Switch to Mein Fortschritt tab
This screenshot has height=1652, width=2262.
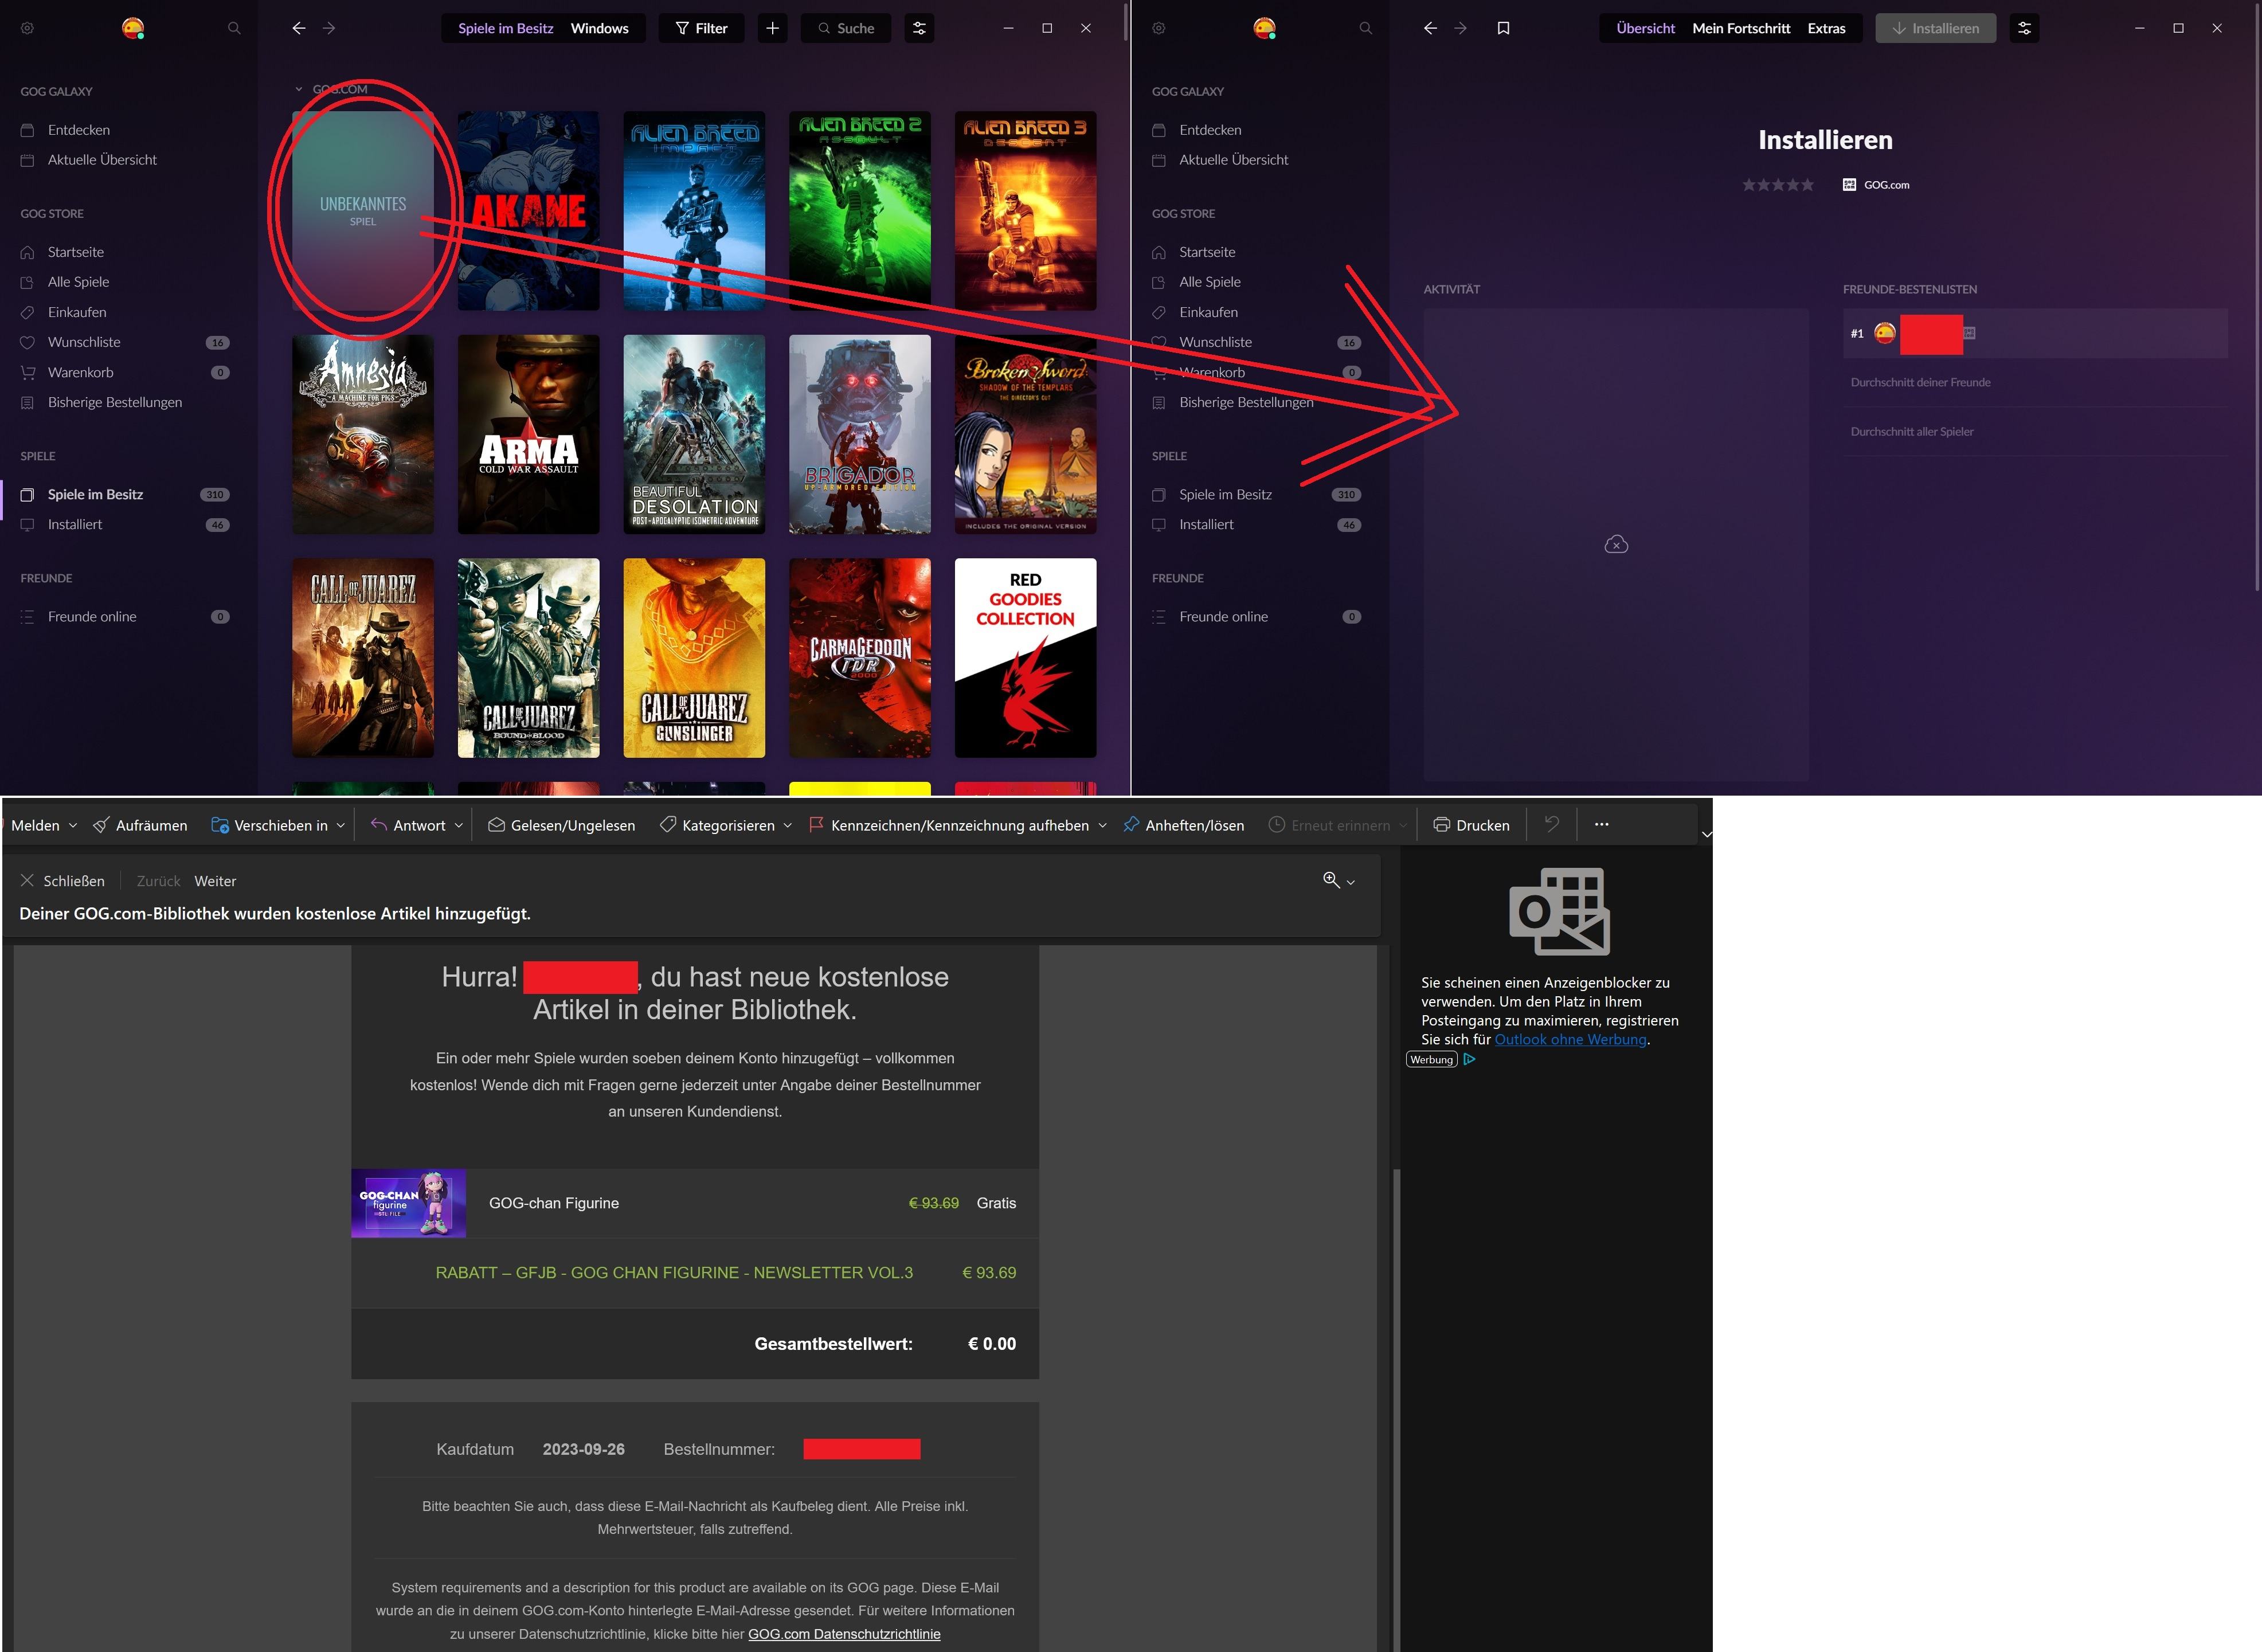1741,28
